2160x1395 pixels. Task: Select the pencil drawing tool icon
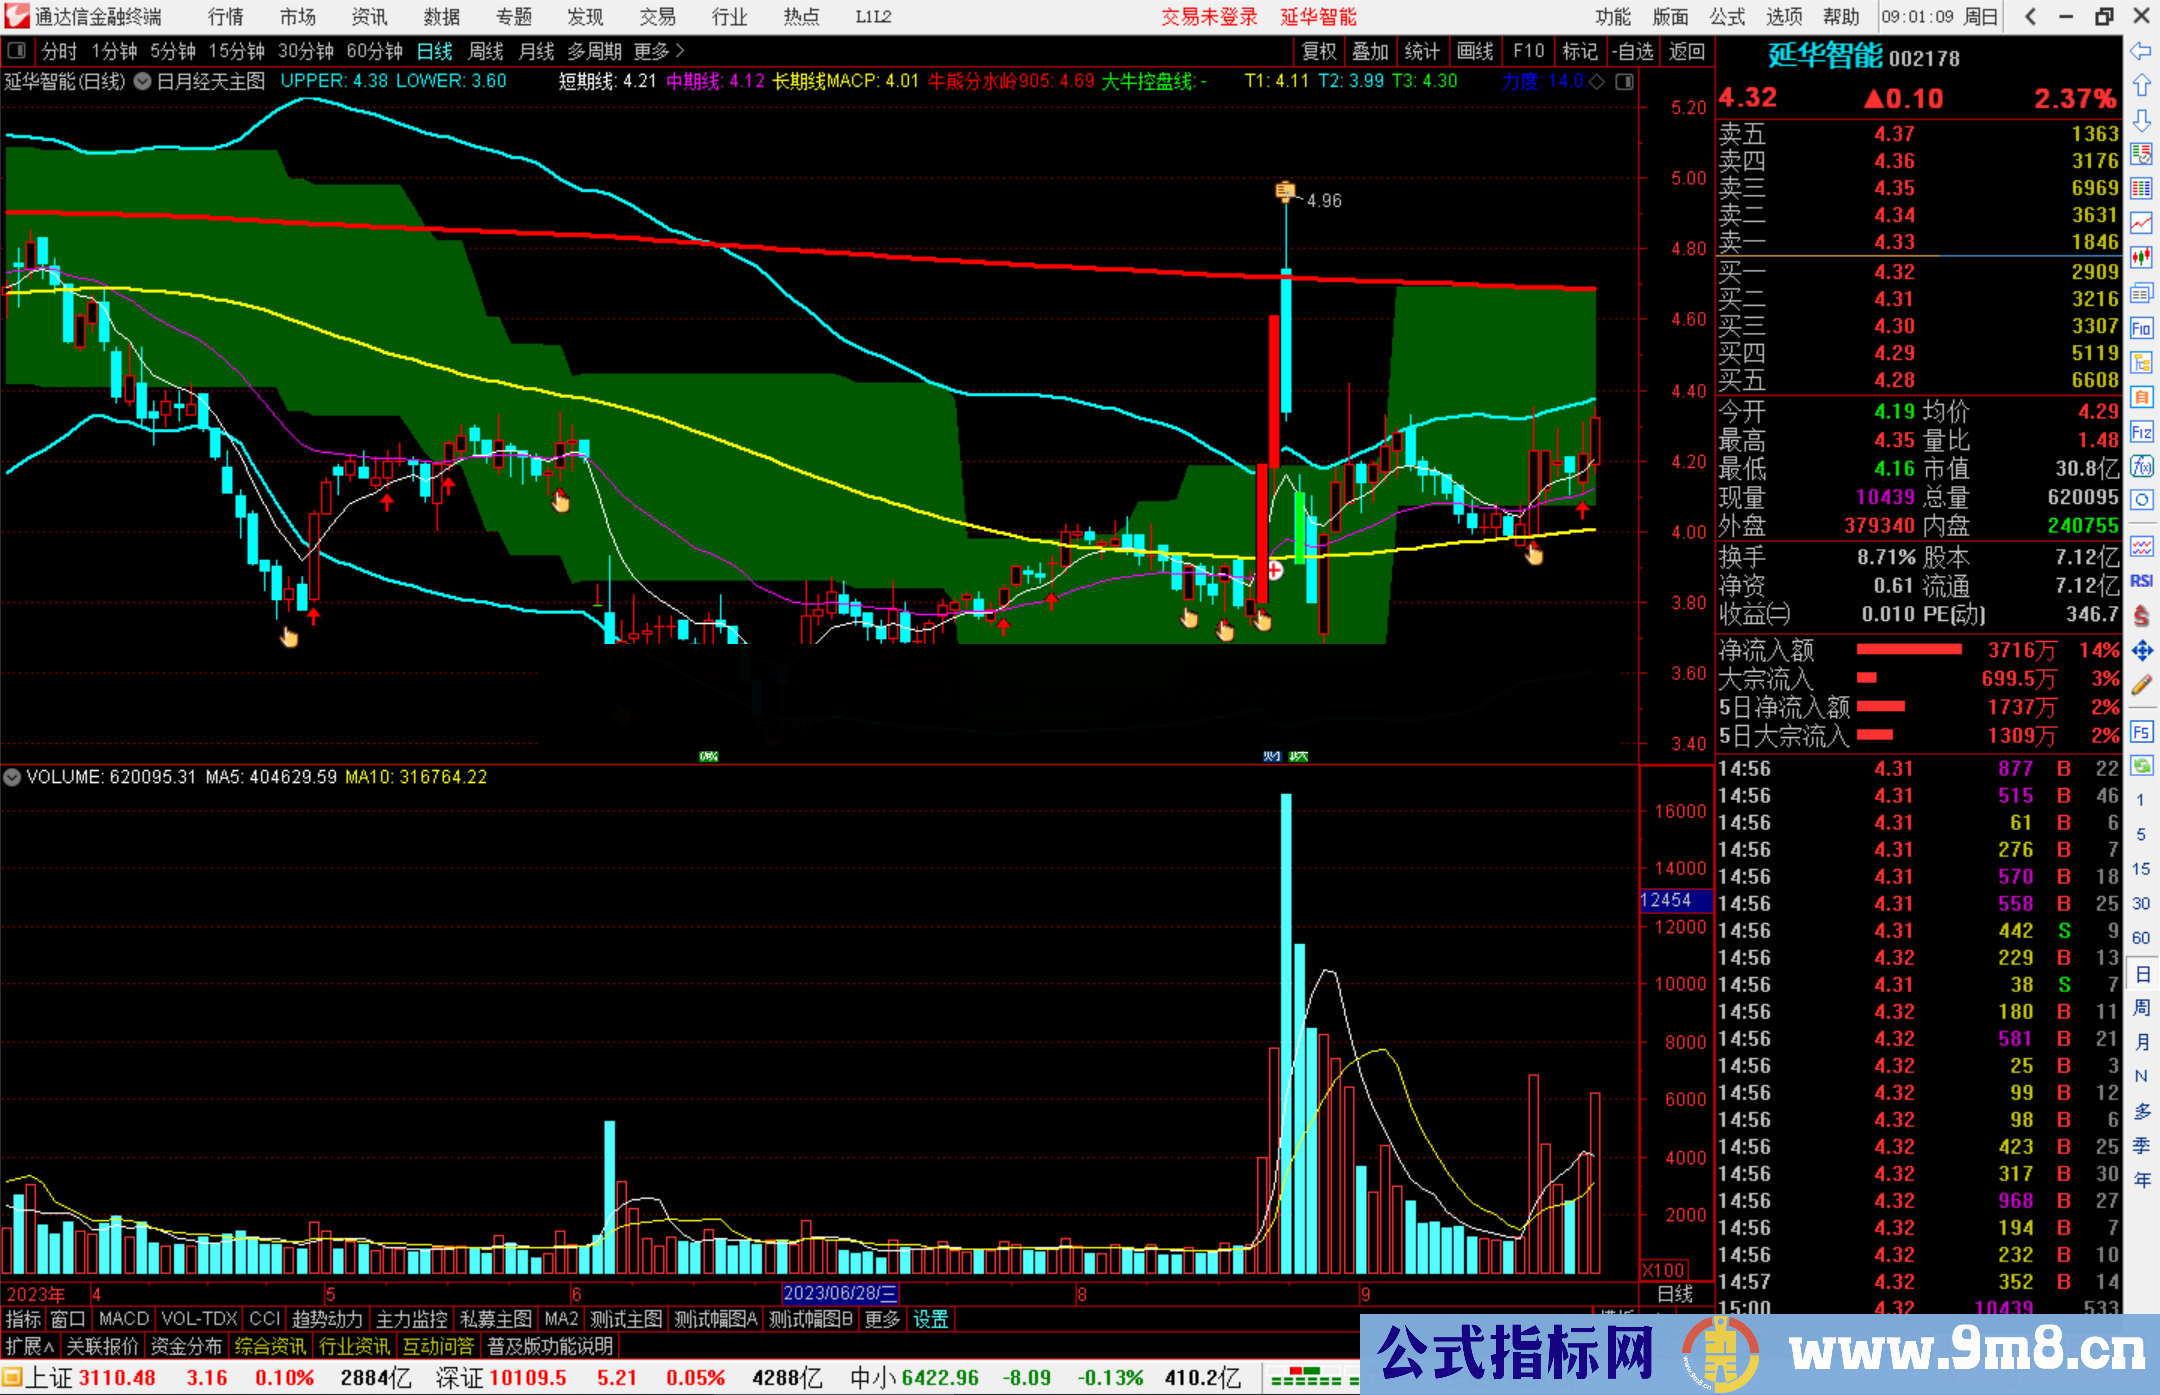[x=2140, y=685]
